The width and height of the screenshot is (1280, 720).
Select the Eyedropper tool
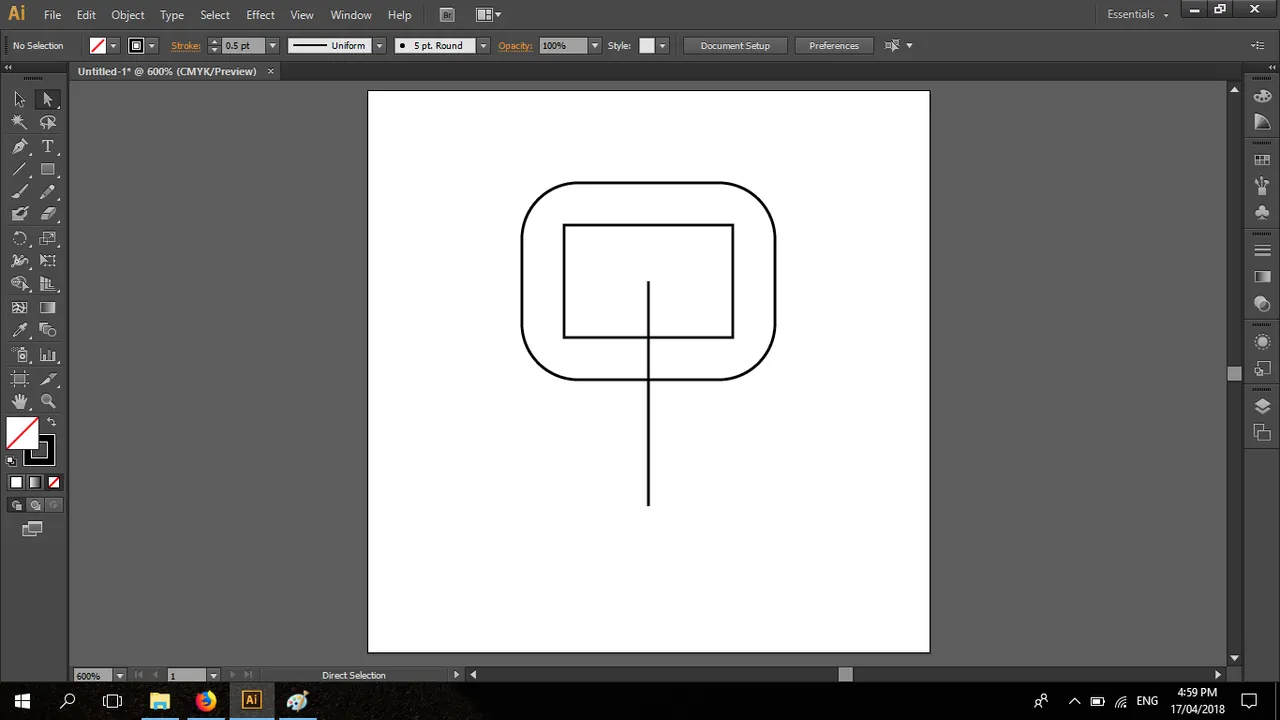tap(19, 331)
